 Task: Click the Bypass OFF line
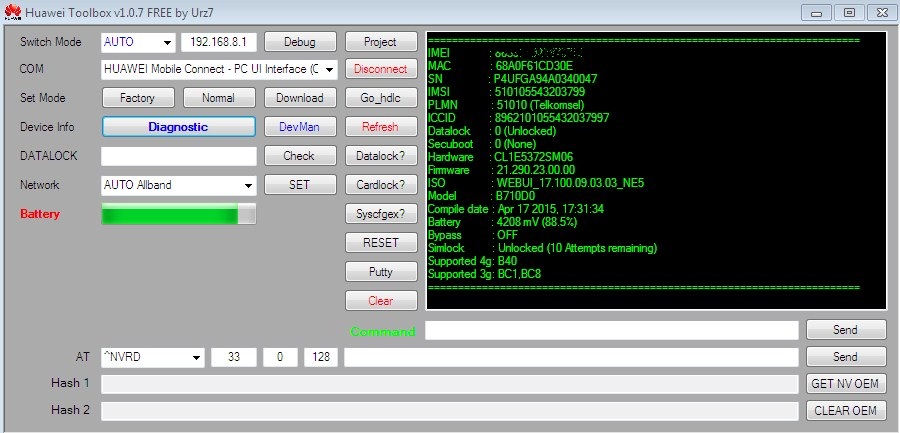click(x=472, y=235)
